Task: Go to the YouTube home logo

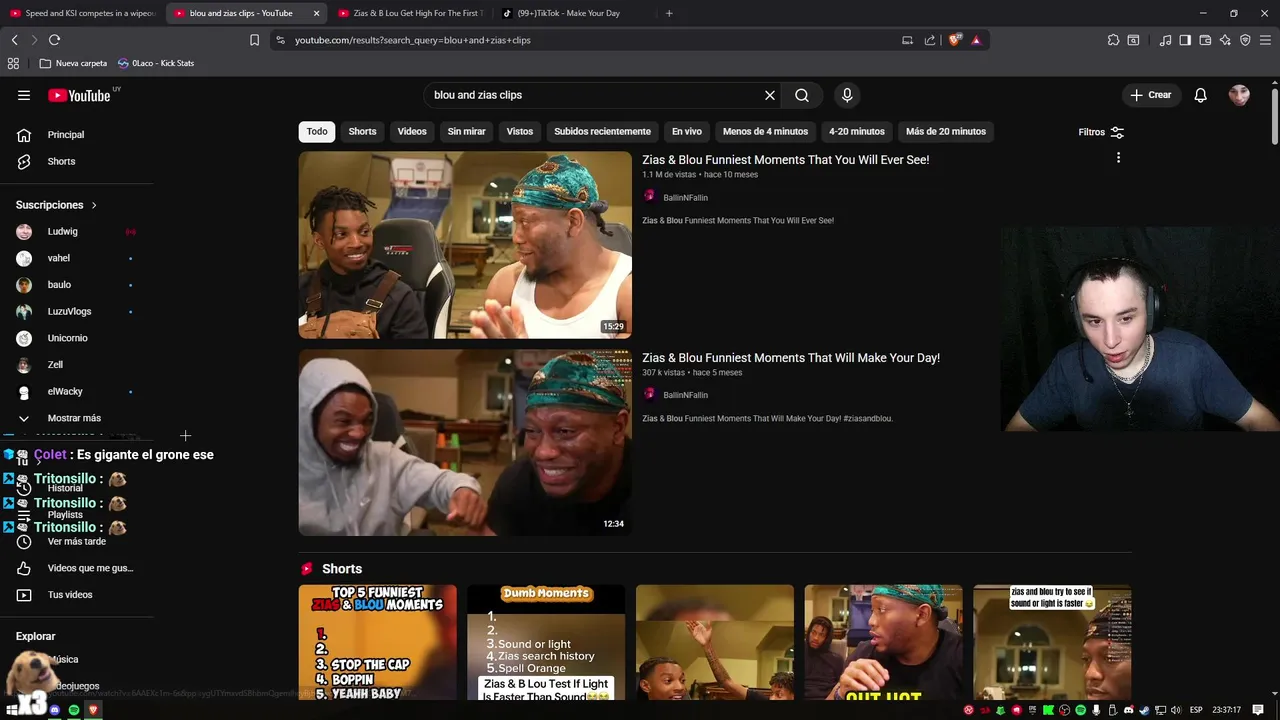Action: 80,95
